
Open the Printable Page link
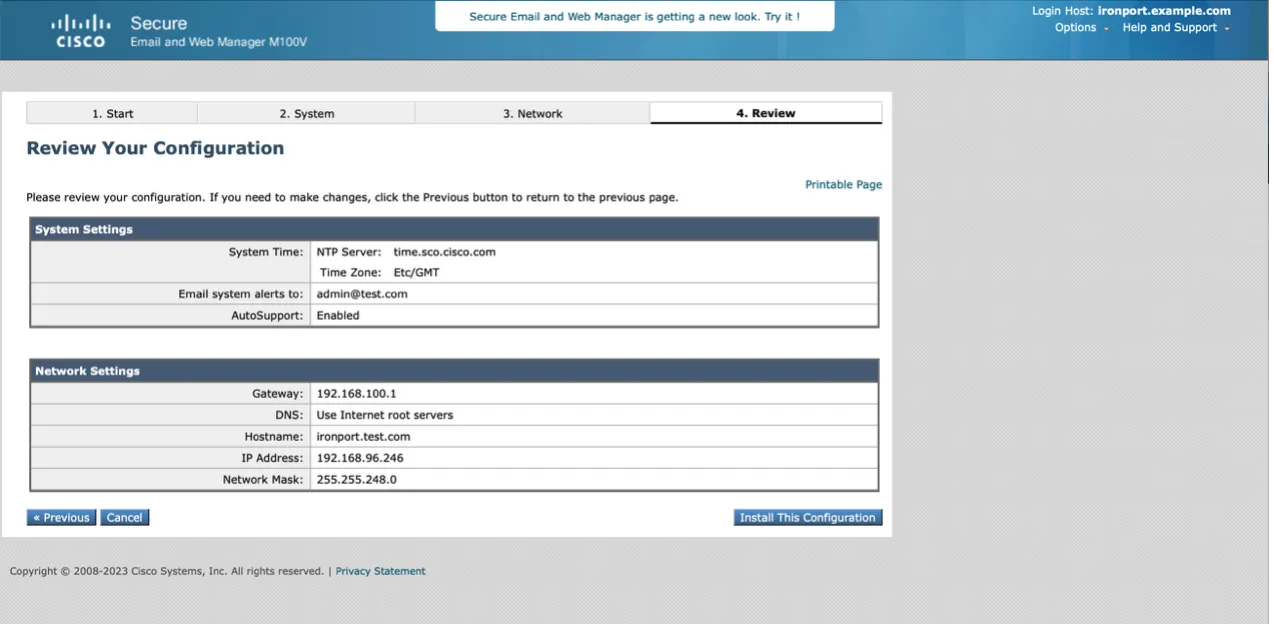[843, 185]
